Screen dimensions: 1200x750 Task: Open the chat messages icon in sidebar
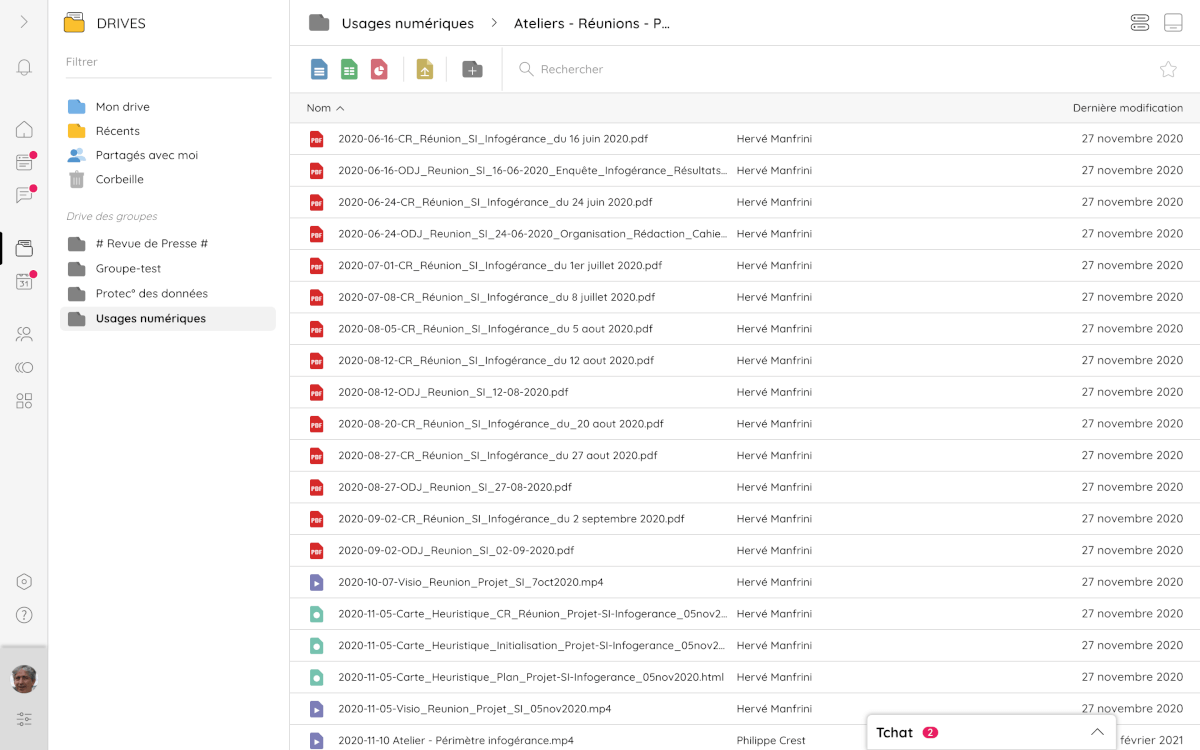coord(24,195)
